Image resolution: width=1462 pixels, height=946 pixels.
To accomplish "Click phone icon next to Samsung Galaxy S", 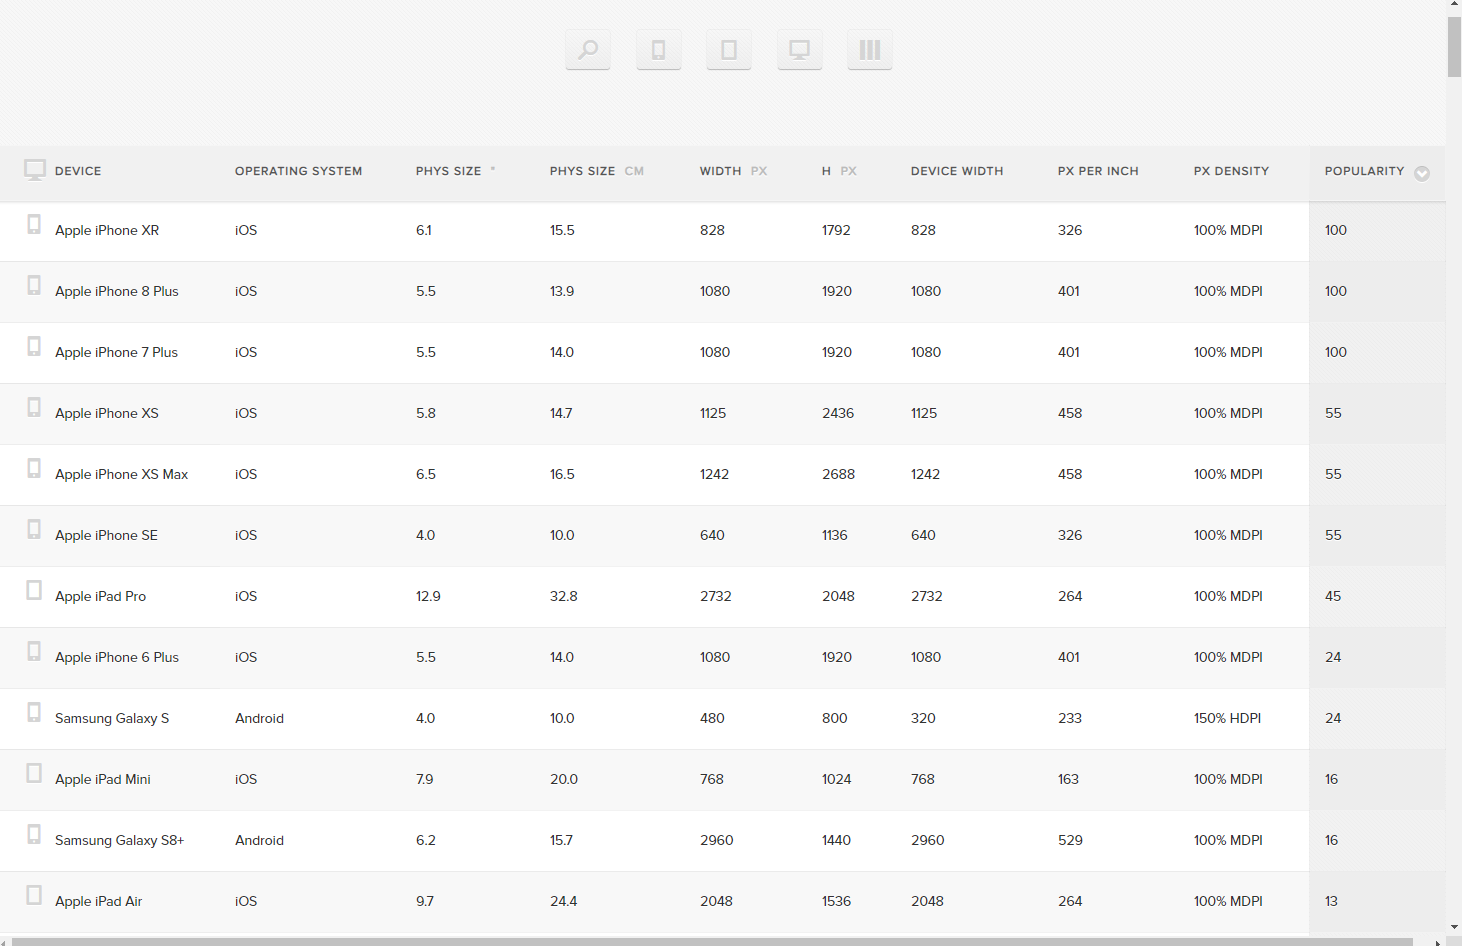I will tap(34, 713).
